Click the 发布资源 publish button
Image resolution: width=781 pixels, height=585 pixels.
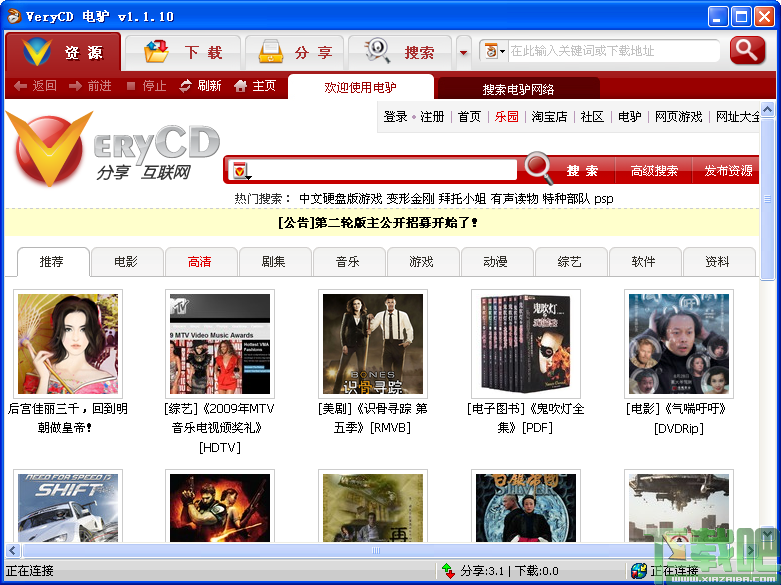[x=728, y=171]
